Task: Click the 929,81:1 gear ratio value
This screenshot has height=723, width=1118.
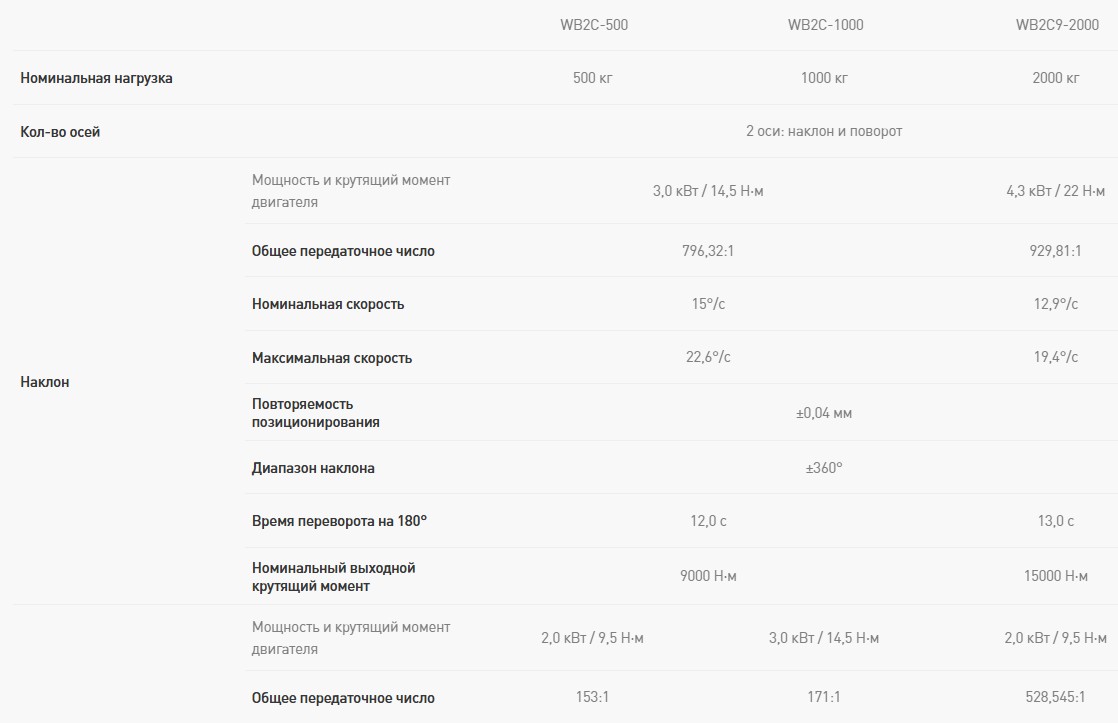Action: tap(1056, 251)
